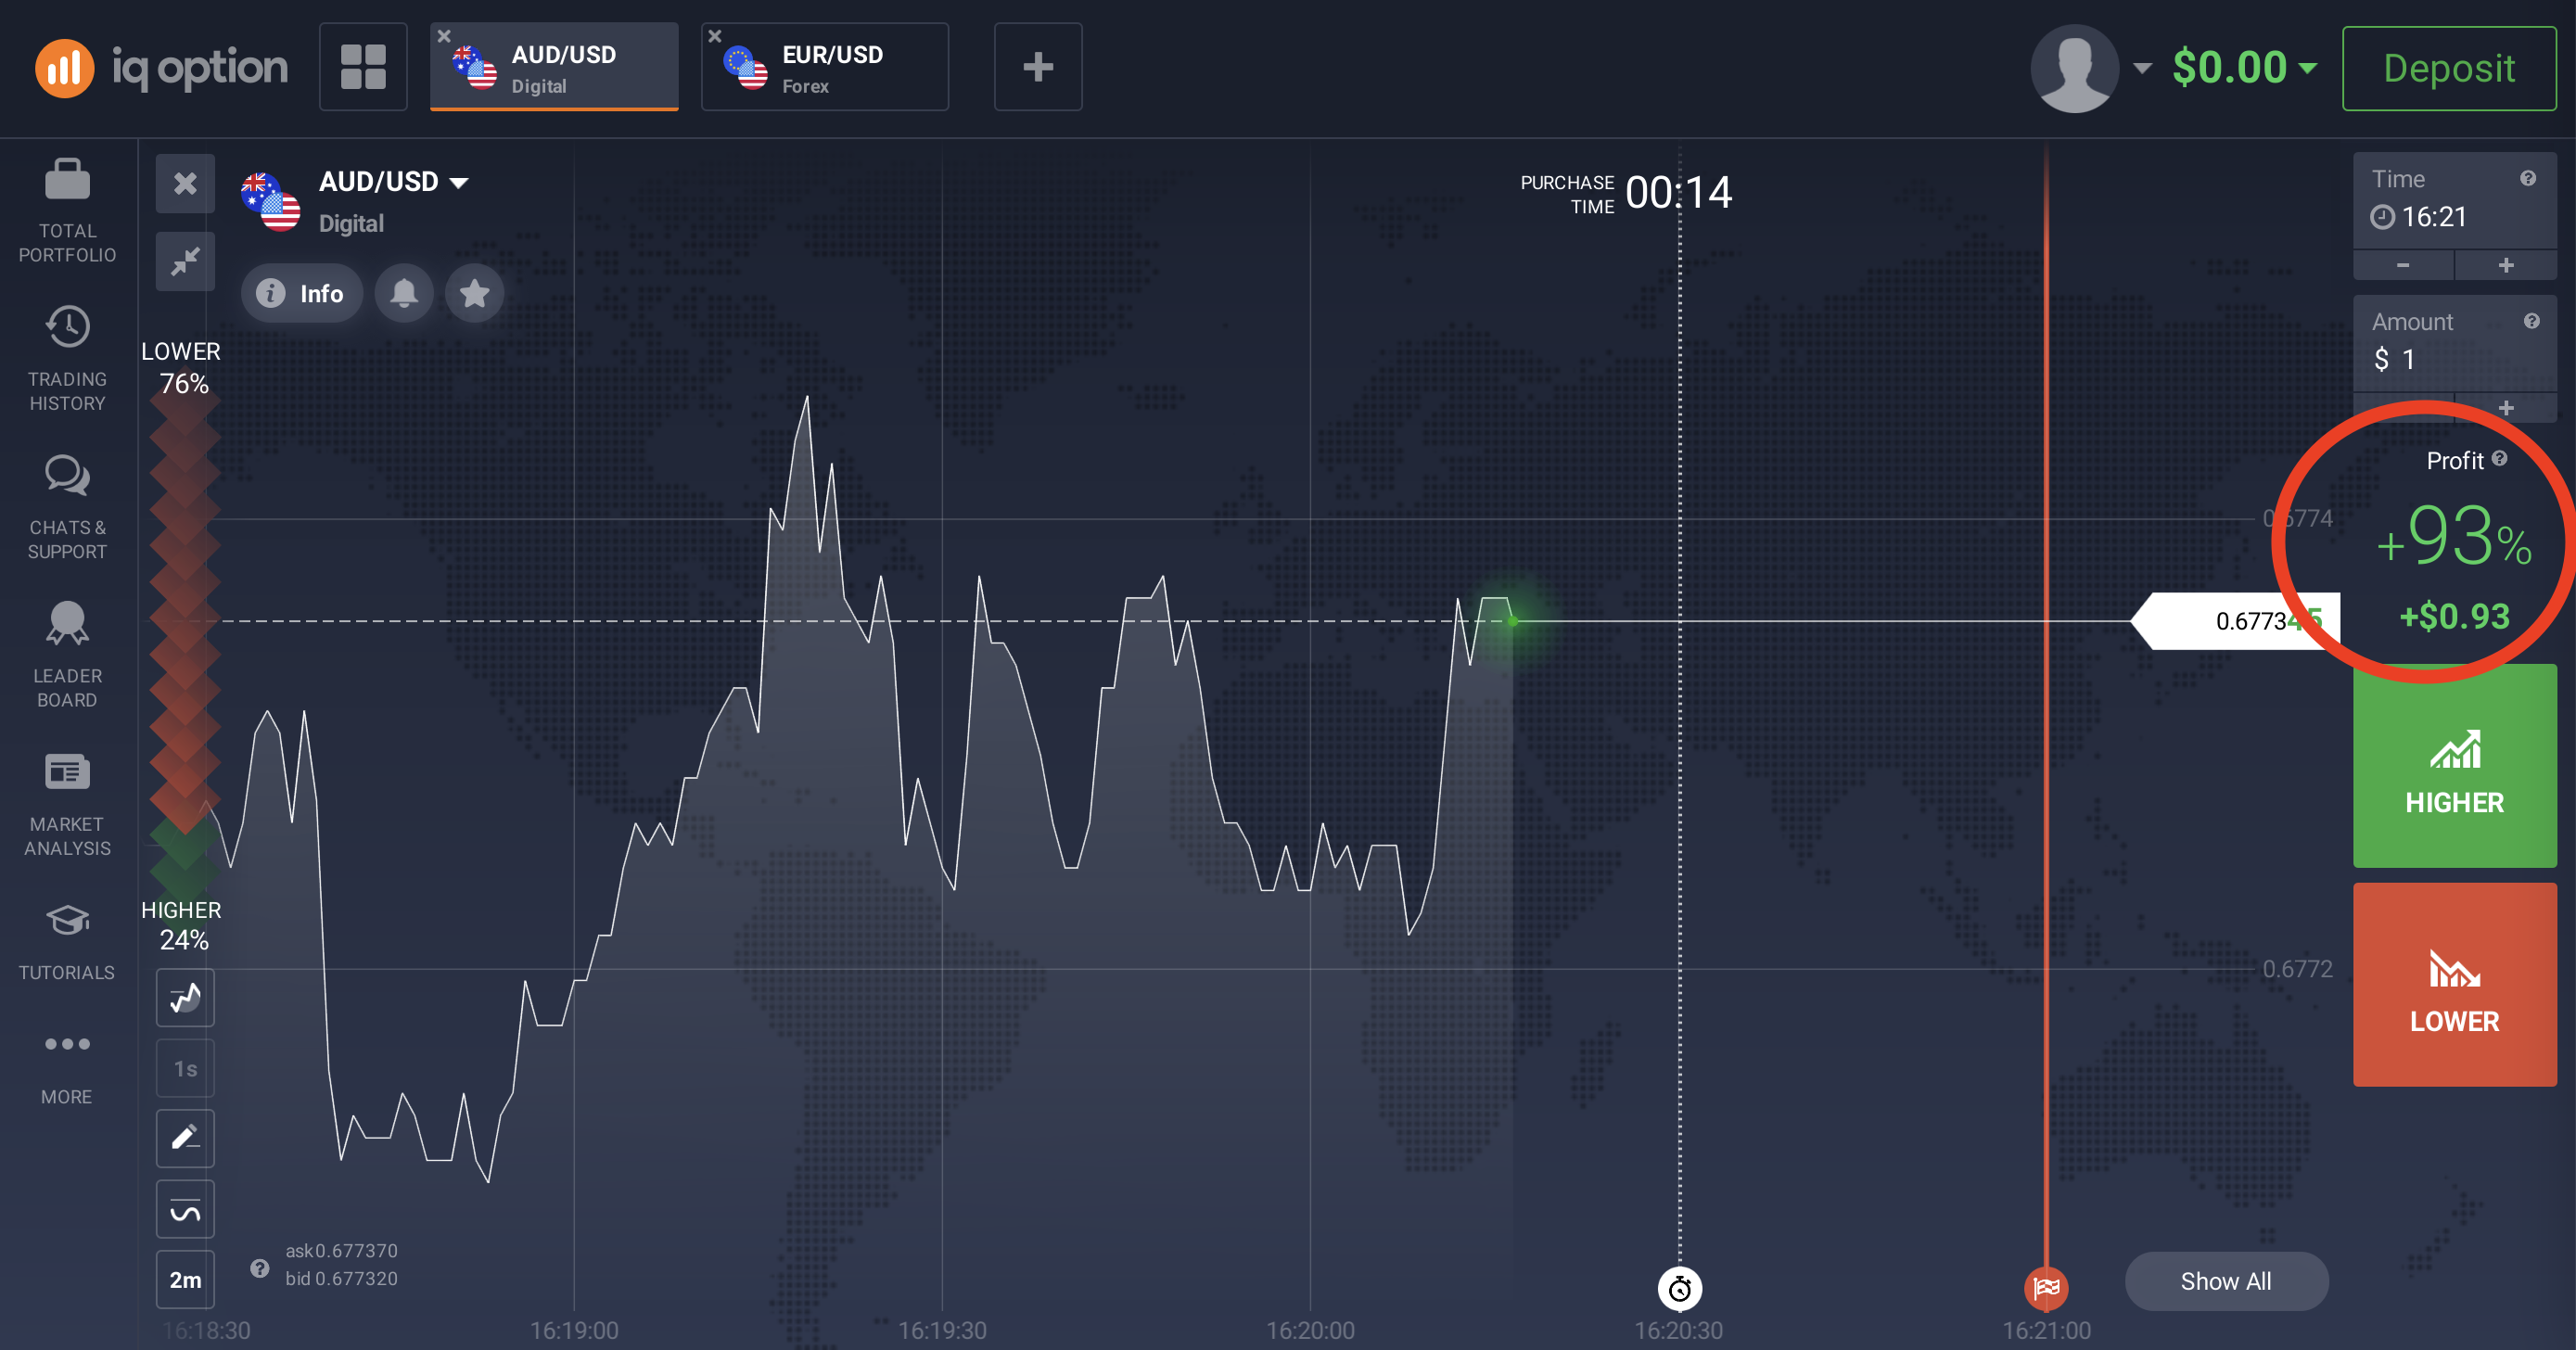Click the +$0.93 profit amount

coord(2454,616)
